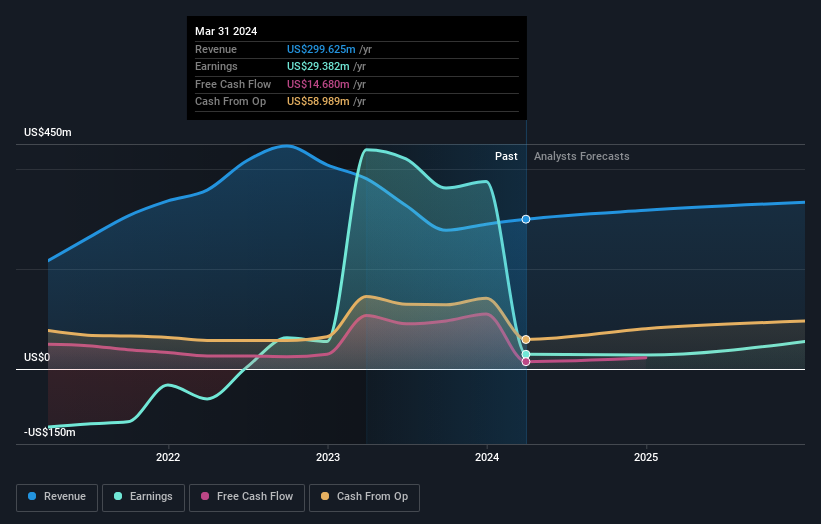Toggle the Earnings legend button

143,497
